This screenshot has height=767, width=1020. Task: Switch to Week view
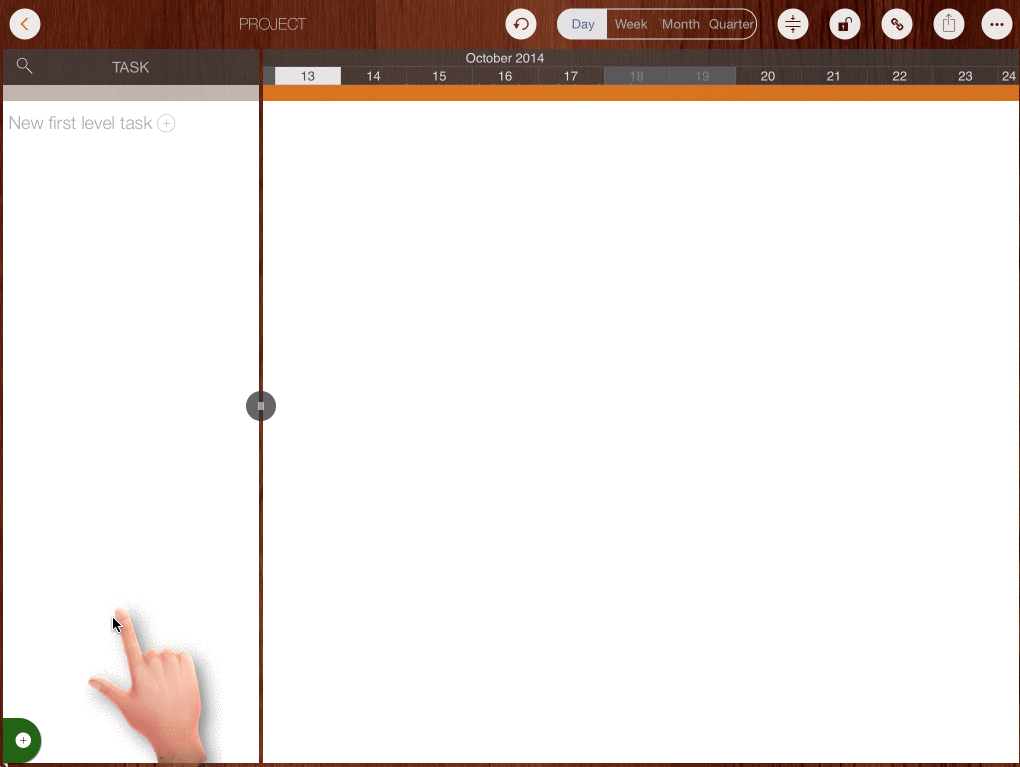click(631, 24)
